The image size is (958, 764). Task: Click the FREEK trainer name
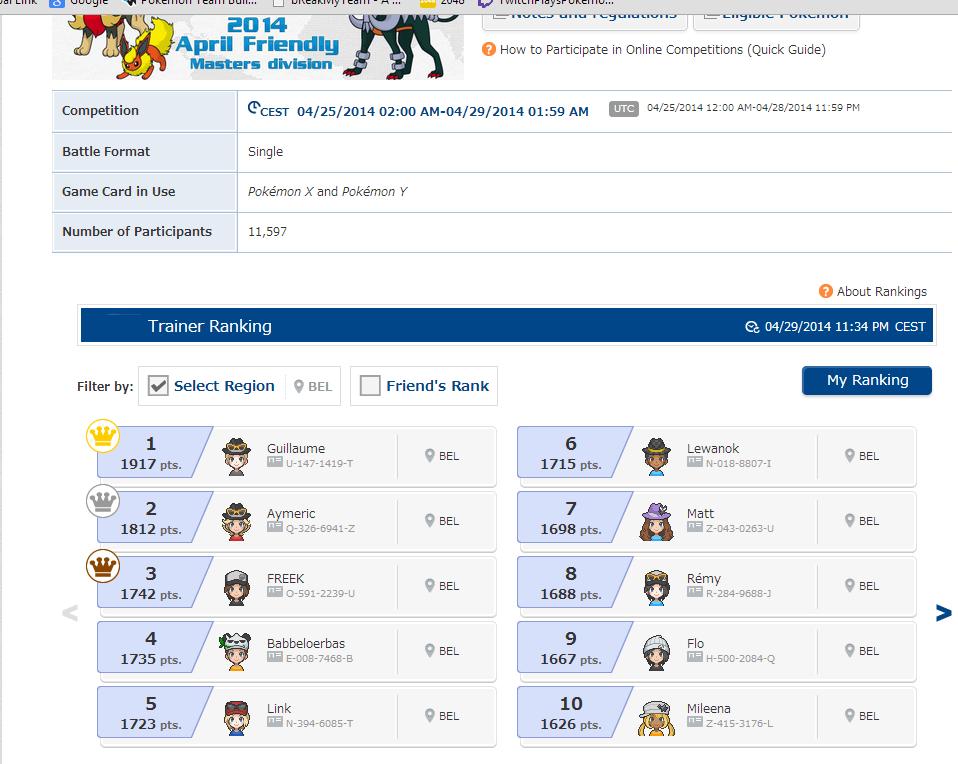[285, 578]
